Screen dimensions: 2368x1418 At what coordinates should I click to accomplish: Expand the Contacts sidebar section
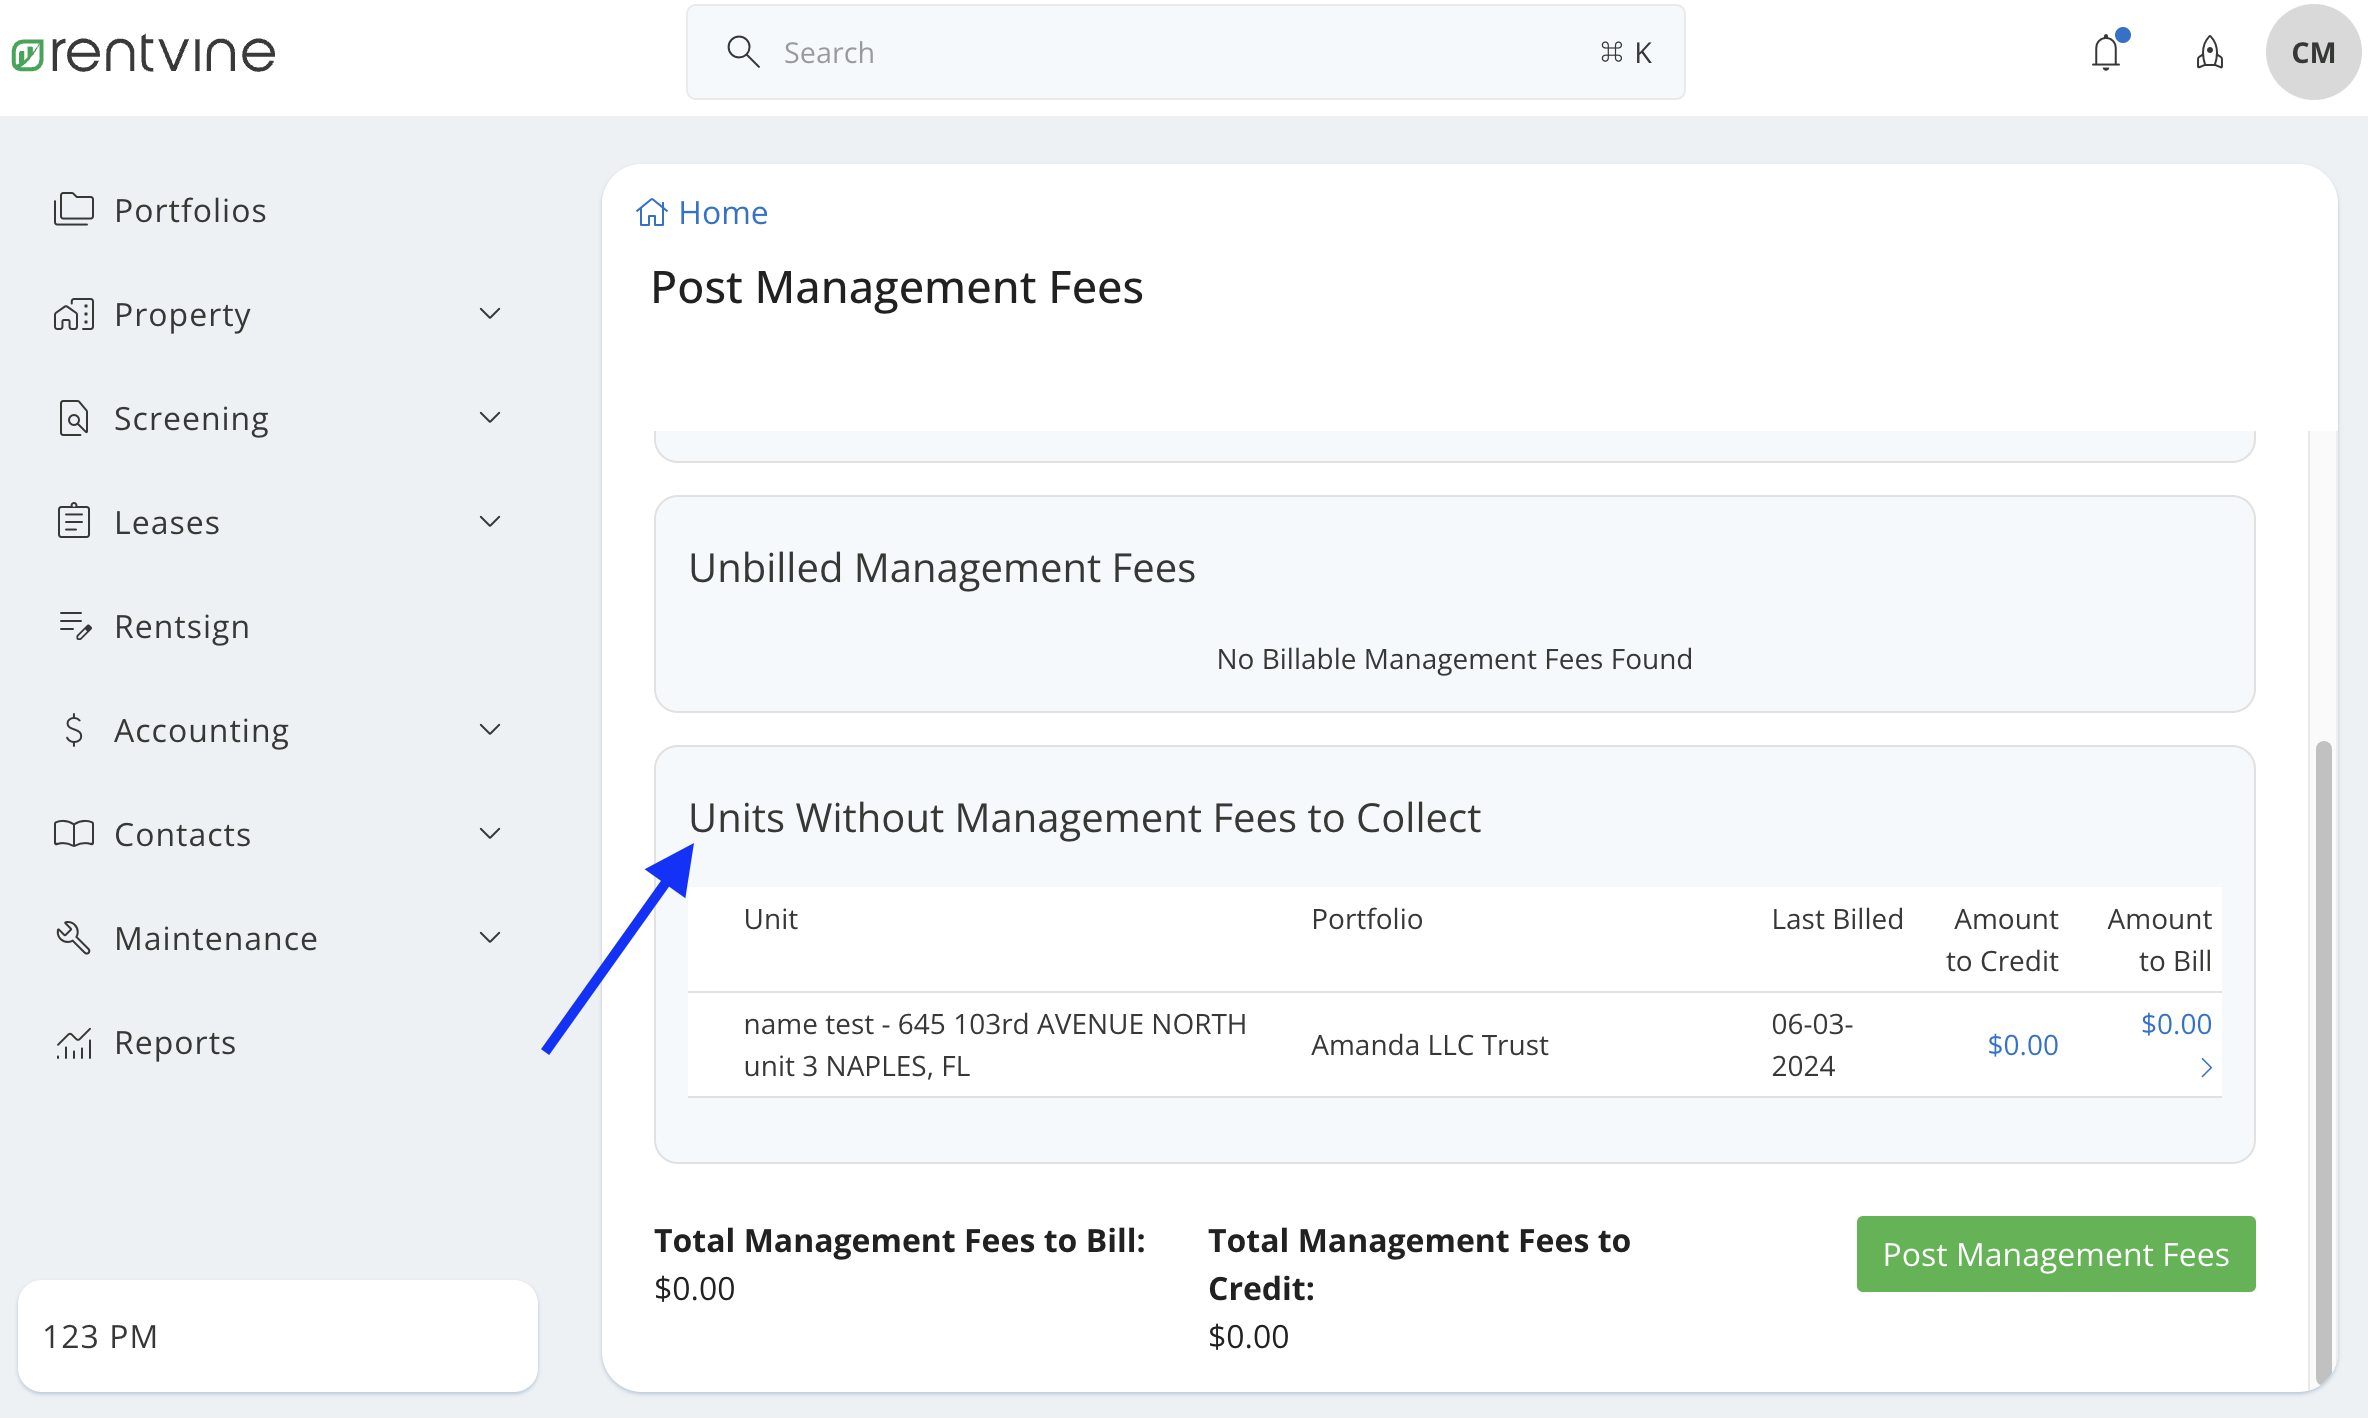tap(489, 833)
